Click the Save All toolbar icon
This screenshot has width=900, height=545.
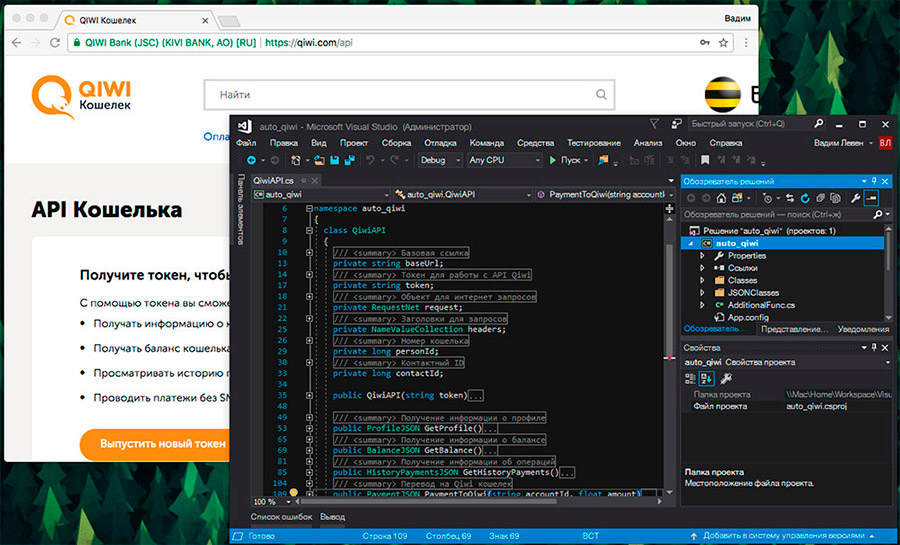348,161
